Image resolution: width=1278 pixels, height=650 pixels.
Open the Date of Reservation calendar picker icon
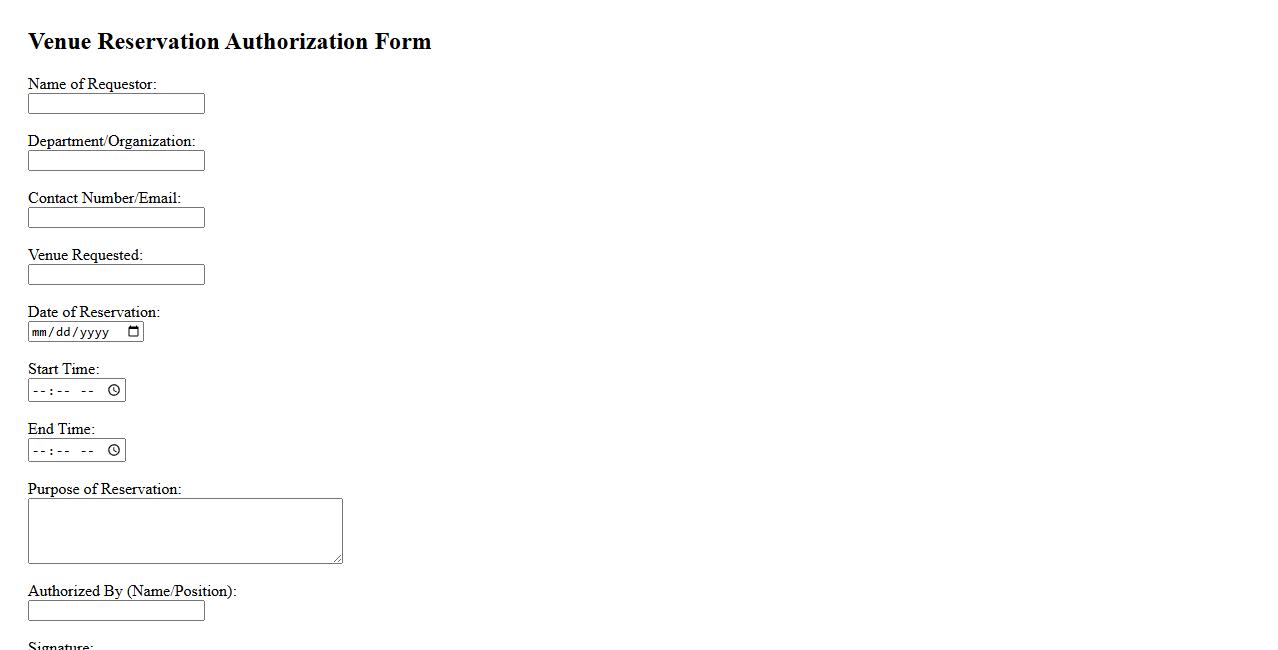tap(134, 332)
